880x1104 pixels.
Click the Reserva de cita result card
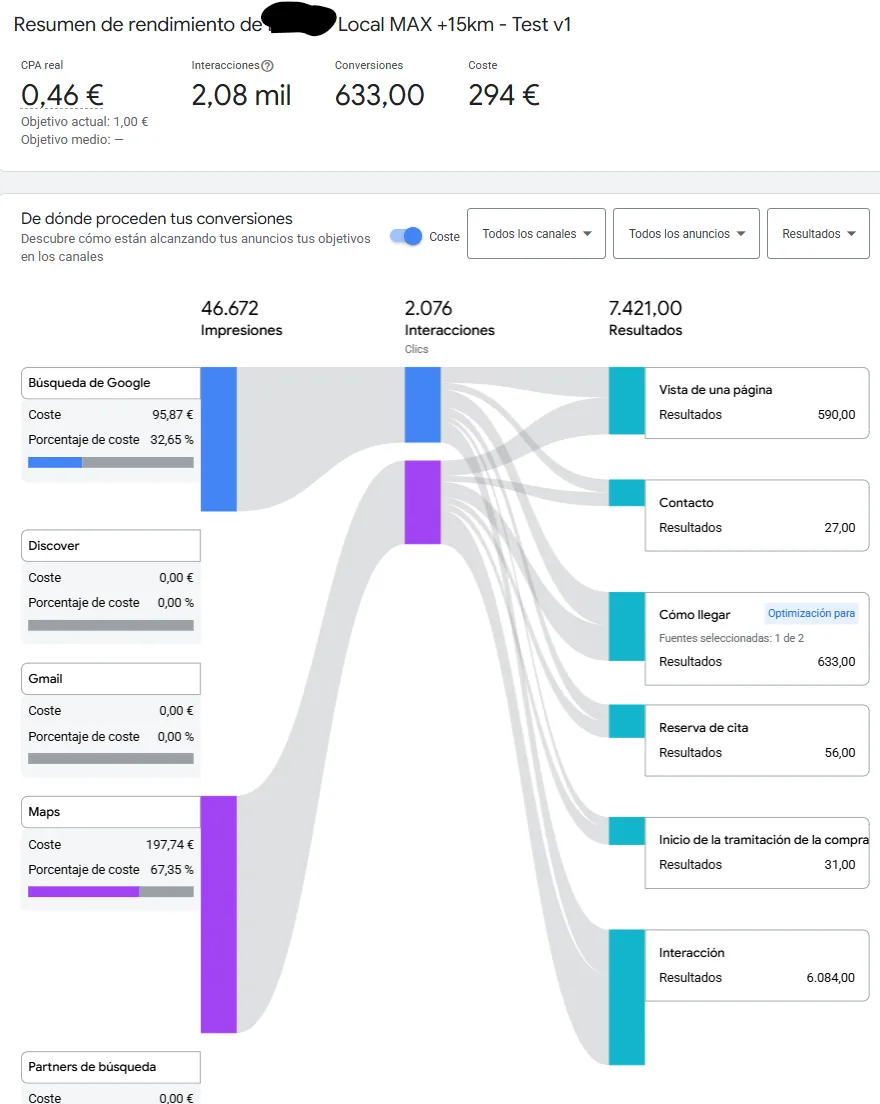(757, 741)
